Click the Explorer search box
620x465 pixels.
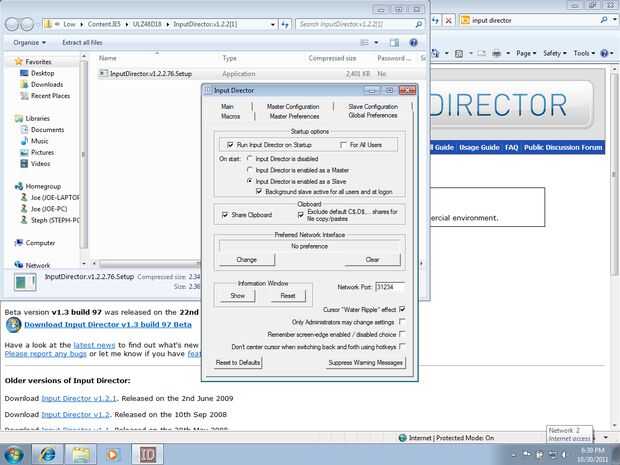tap(360, 25)
